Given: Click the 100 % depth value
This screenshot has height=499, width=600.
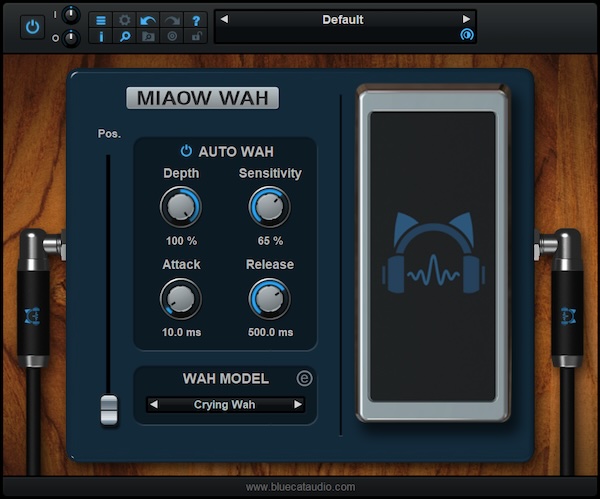Looking at the screenshot, I should pyautogui.click(x=181, y=241).
